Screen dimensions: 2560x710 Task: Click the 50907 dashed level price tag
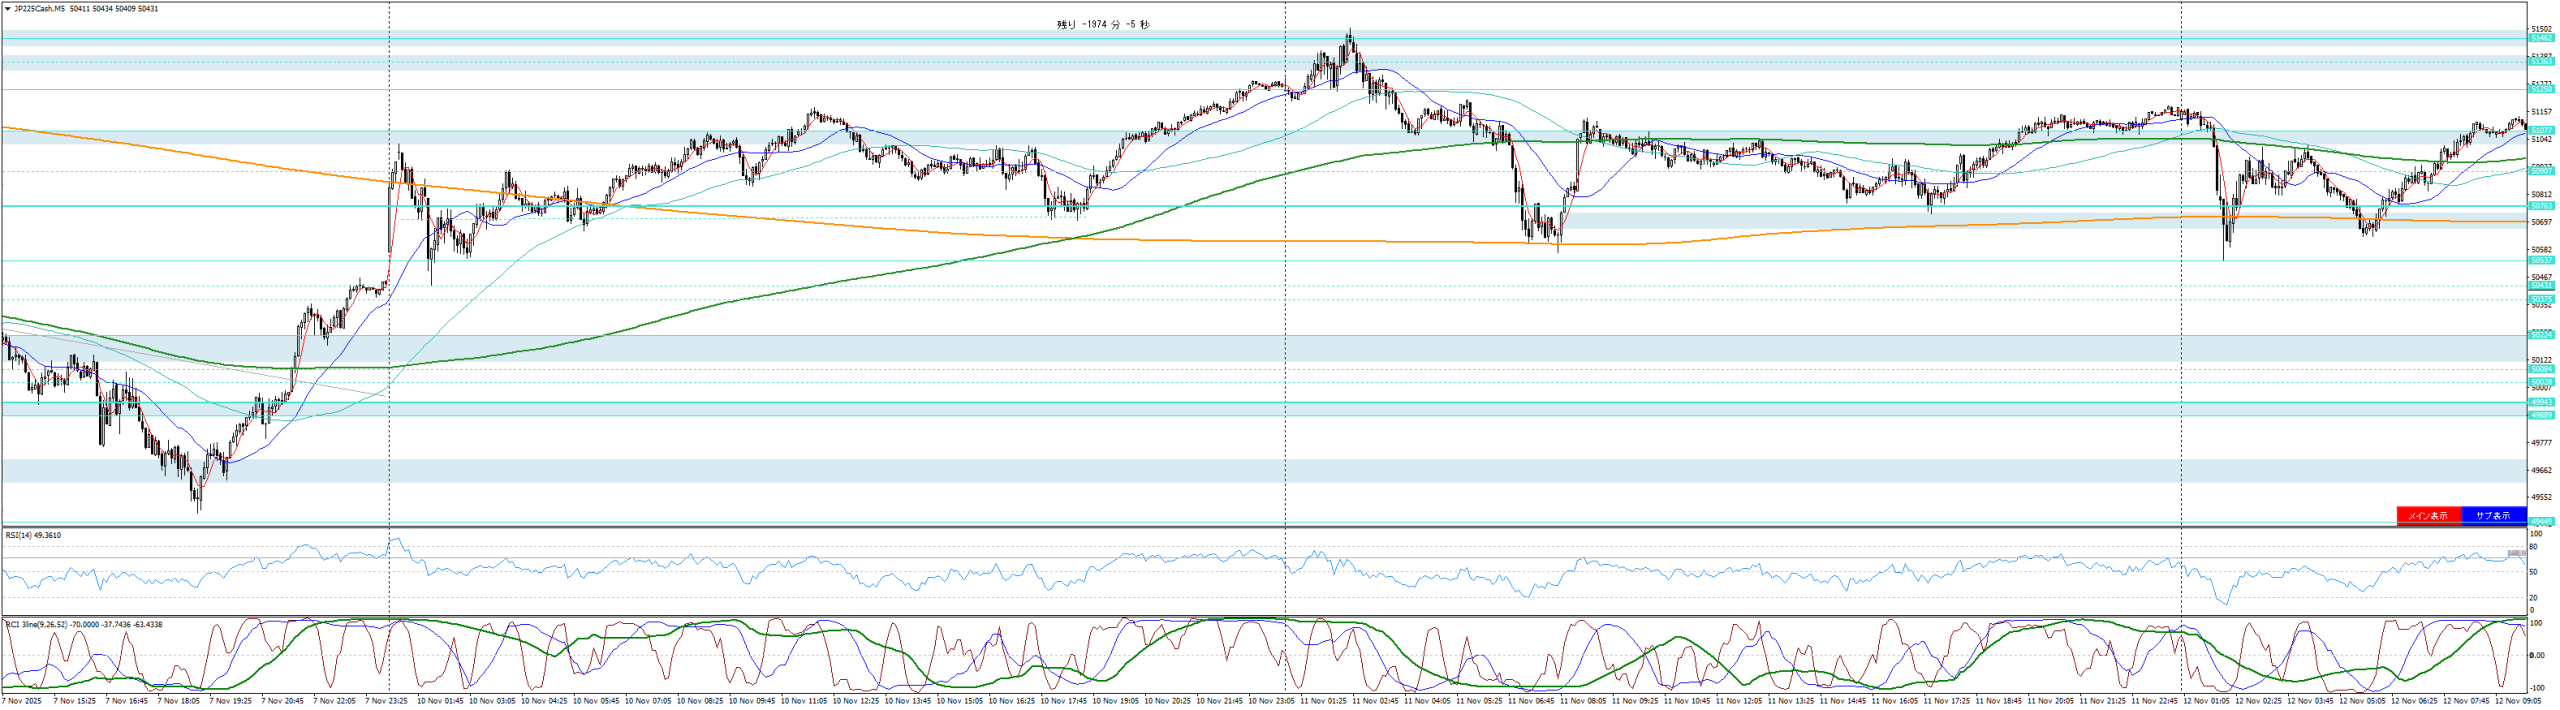2541,172
